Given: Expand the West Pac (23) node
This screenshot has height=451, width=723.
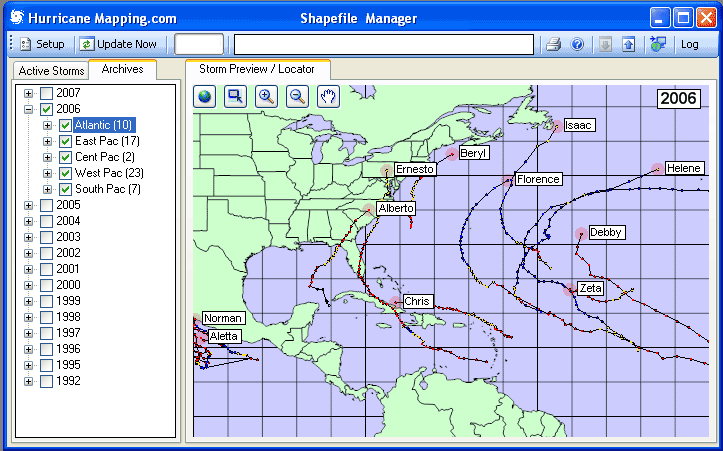Looking at the screenshot, I should click(47, 173).
